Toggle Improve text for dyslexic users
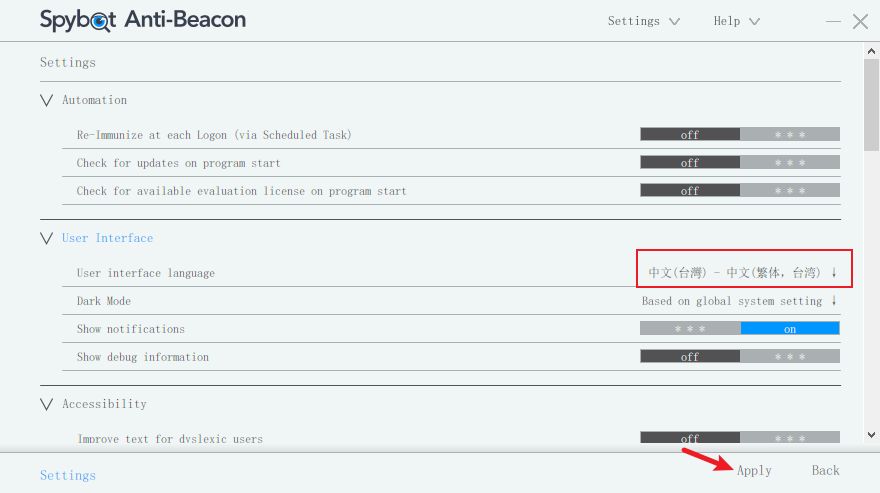The image size is (880, 493). 739,438
